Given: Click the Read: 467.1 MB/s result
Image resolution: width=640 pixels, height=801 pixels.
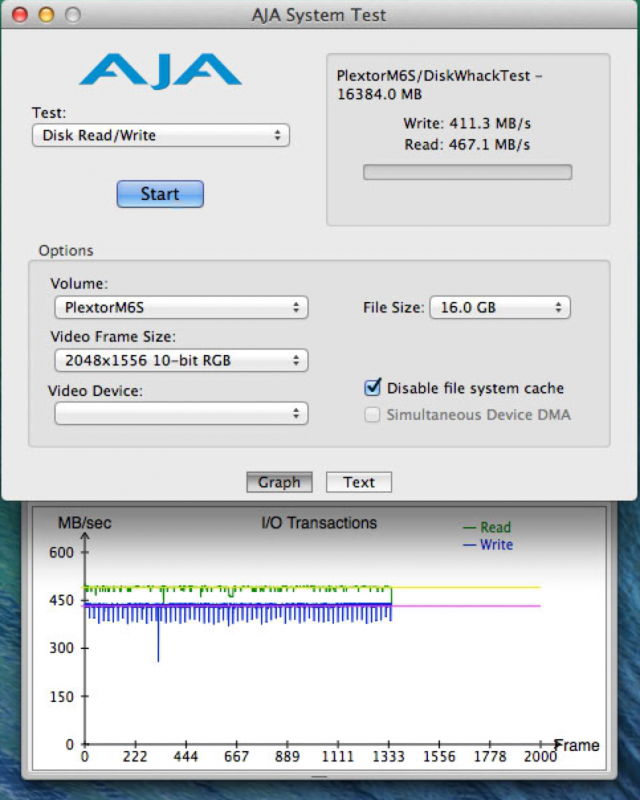Looking at the screenshot, I should 467,145.
